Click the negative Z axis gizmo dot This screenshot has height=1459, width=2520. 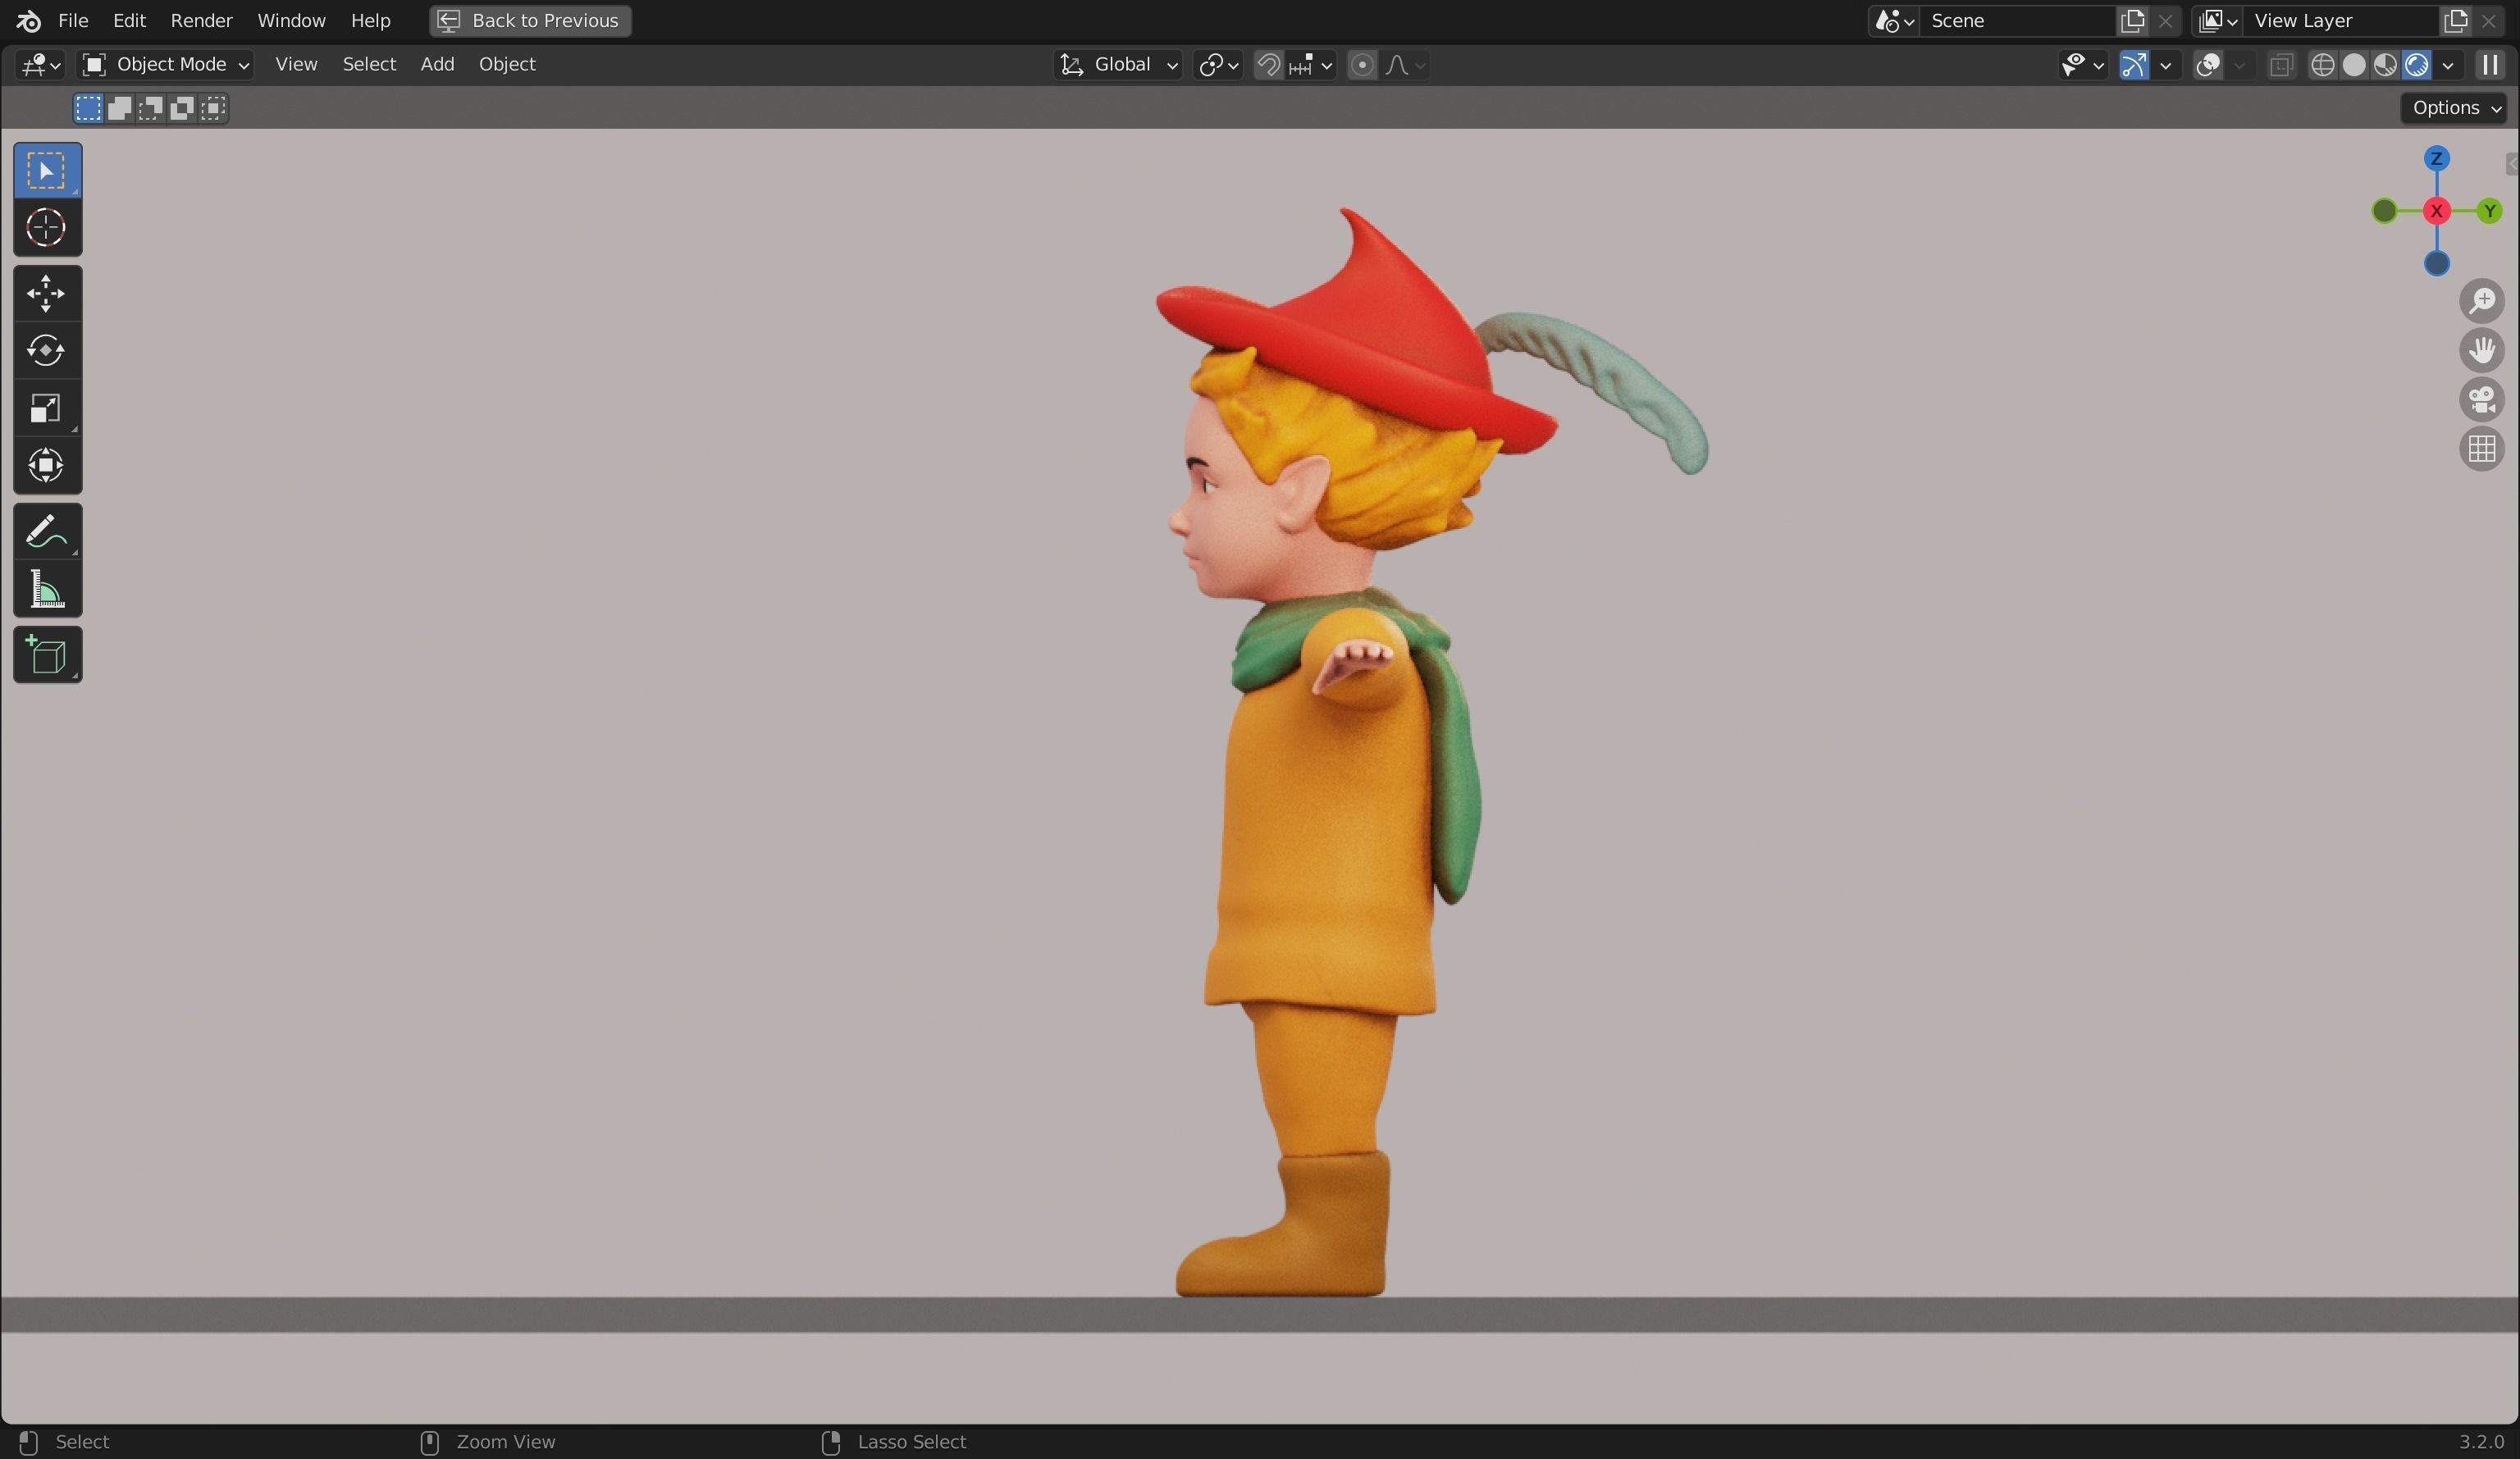tap(2436, 264)
